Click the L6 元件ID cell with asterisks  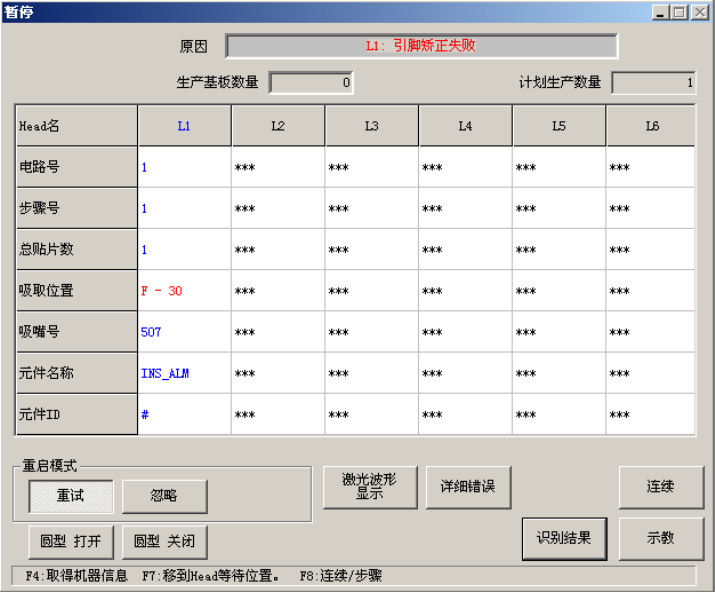click(x=651, y=414)
